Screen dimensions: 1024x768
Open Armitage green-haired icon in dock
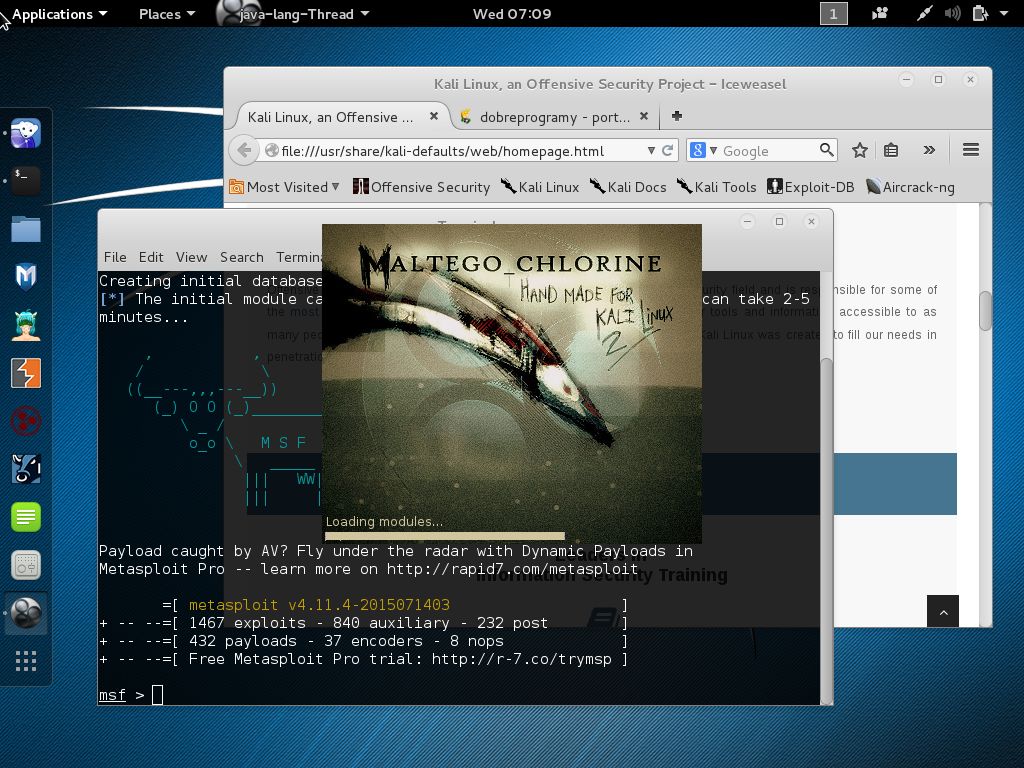(x=25, y=325)
